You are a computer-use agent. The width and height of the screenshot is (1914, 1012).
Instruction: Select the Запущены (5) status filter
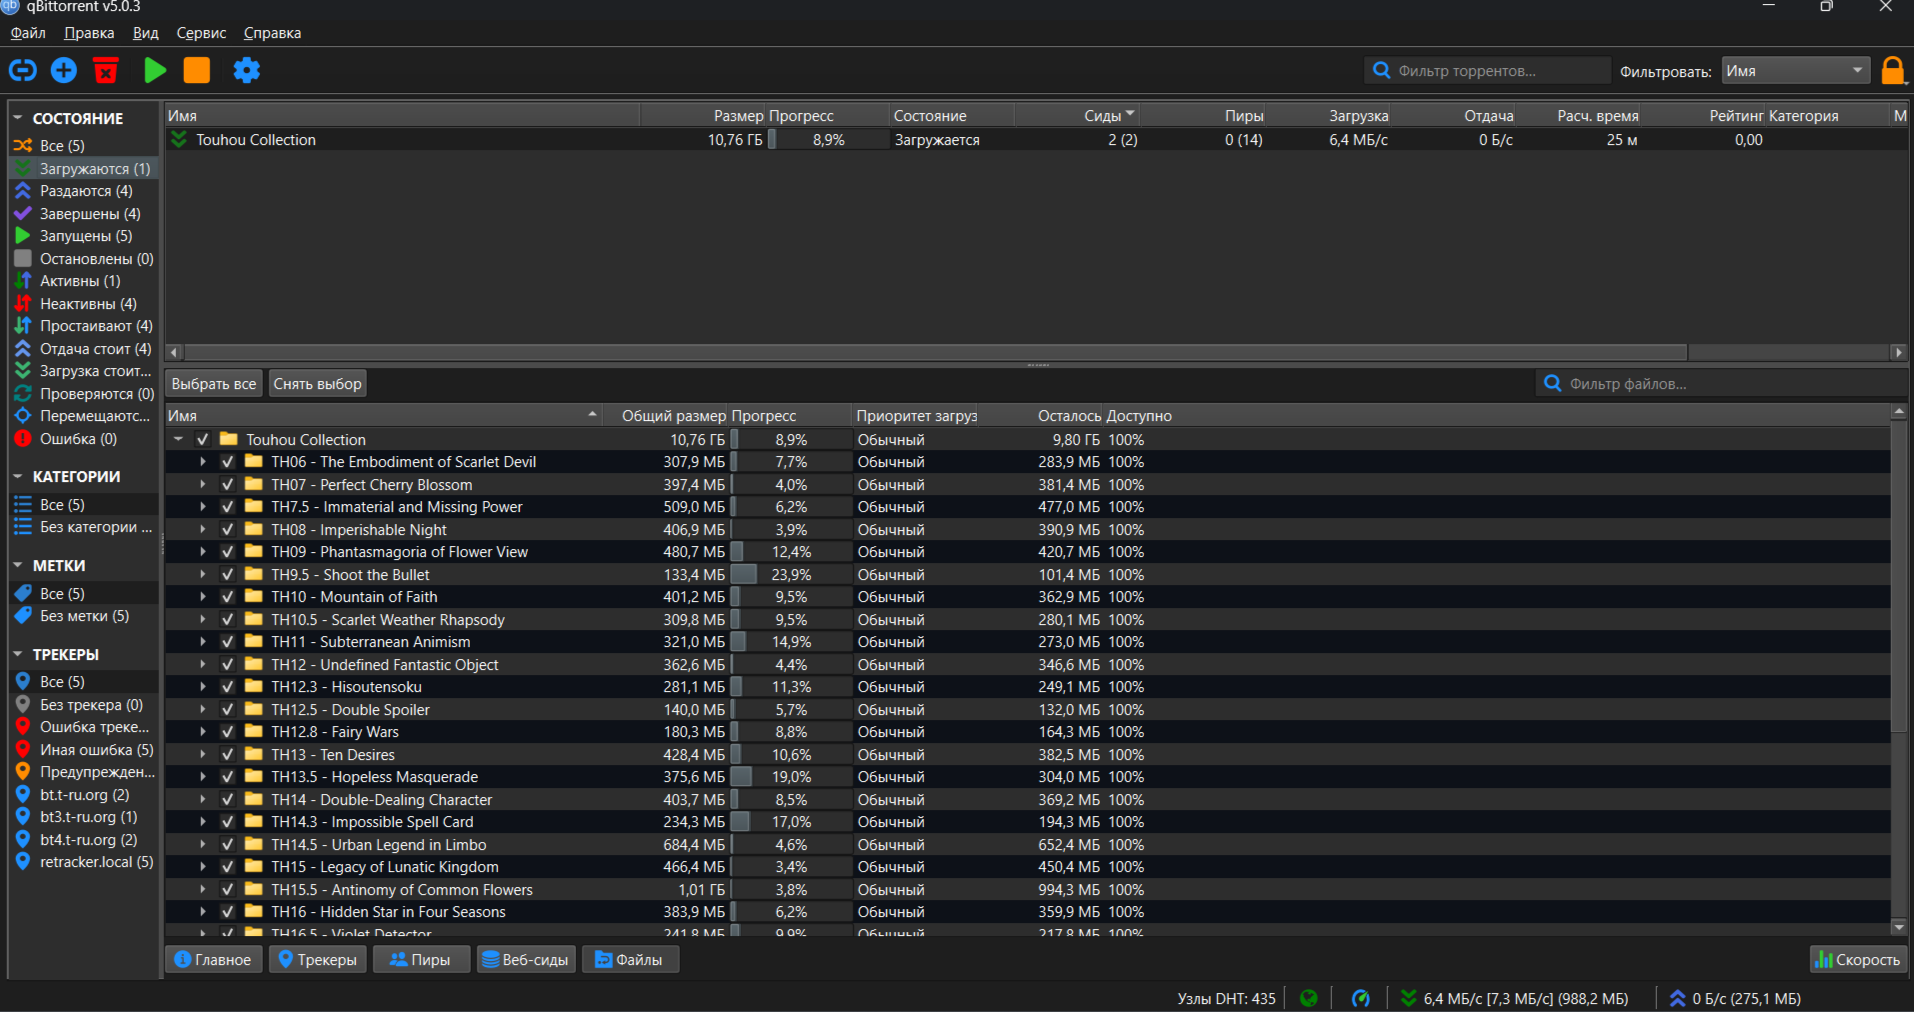84,236
